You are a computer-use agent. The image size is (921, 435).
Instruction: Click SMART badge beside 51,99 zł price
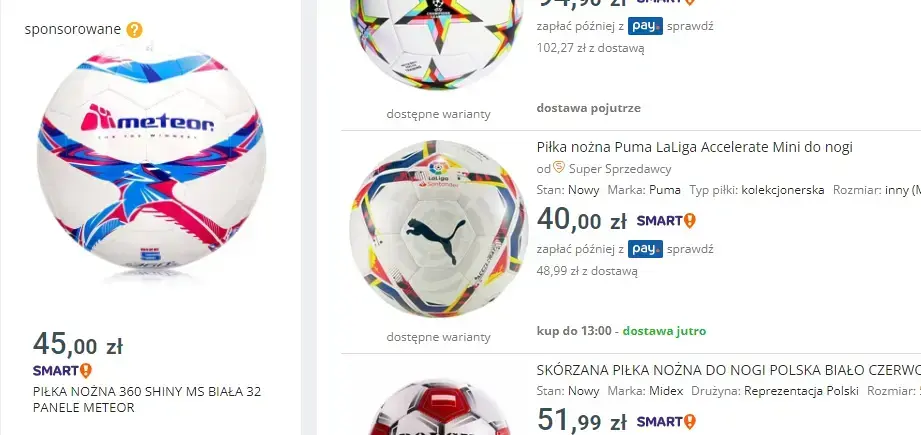(x=666, y=421)
